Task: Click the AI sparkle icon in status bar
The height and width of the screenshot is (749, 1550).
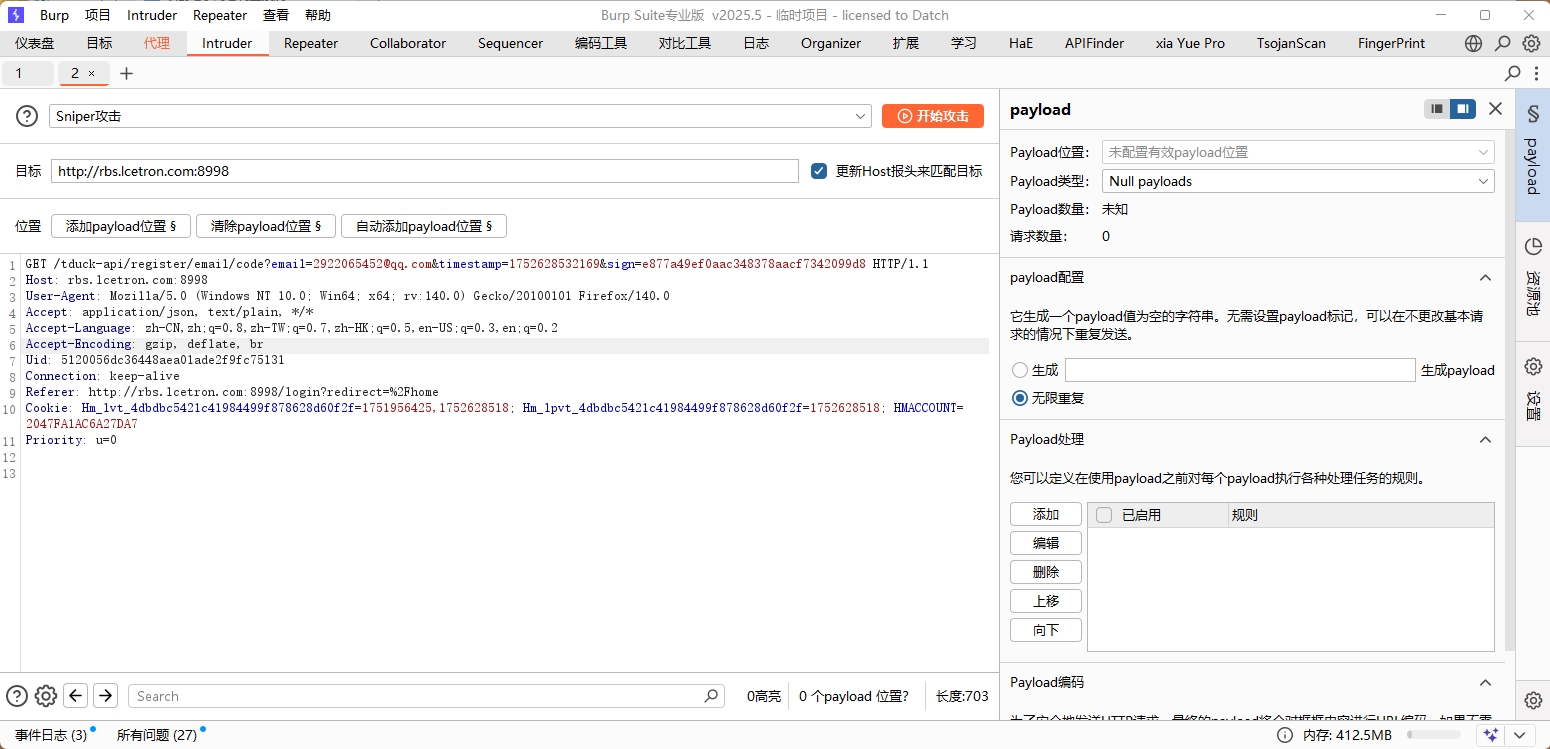Action: [x=1491, y=735]
